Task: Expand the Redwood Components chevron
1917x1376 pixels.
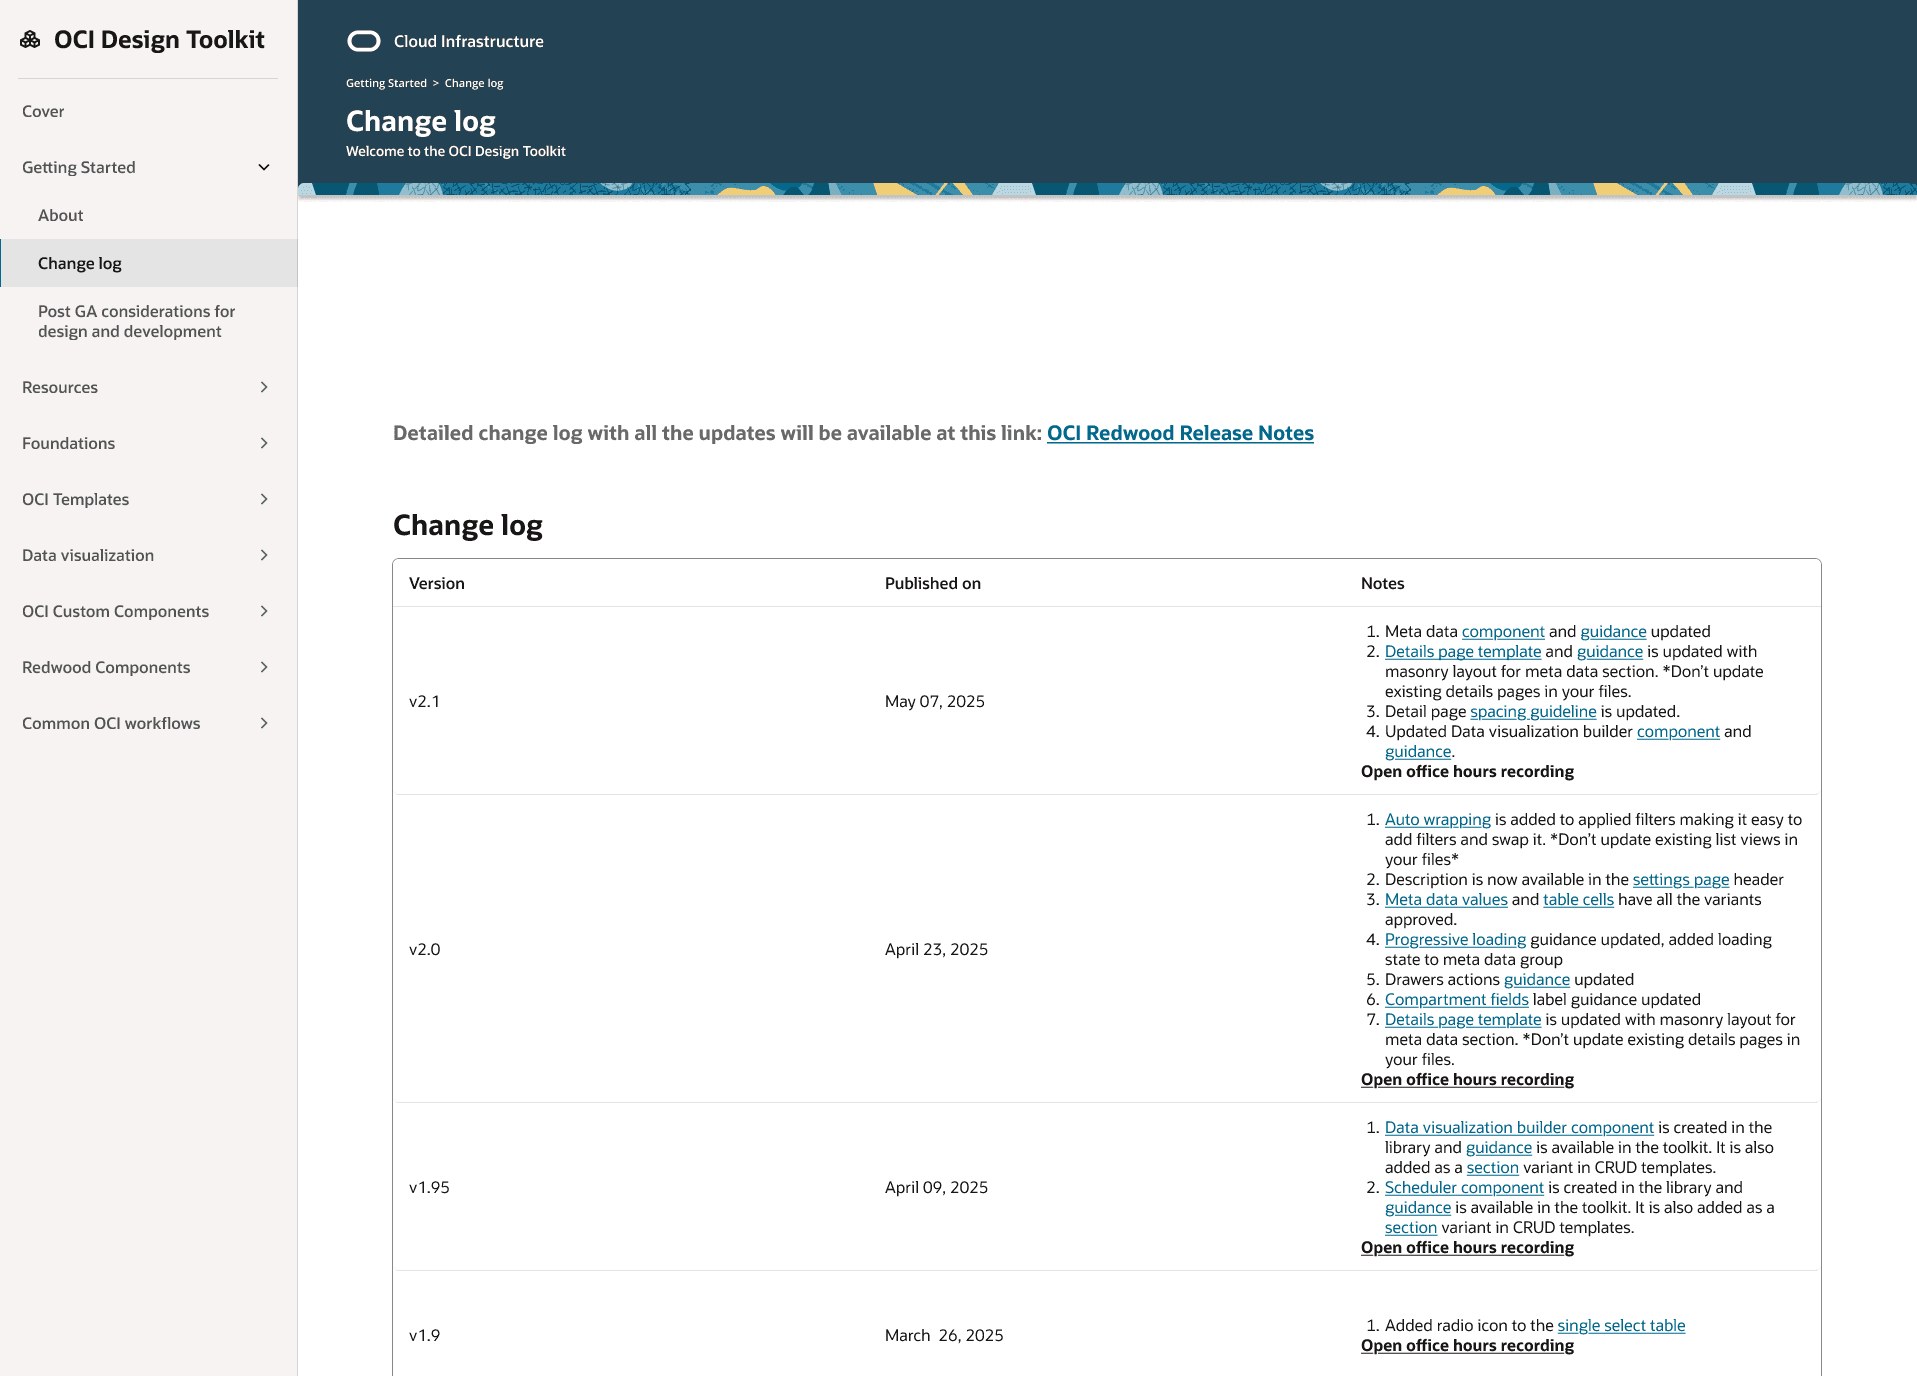Action: click(264, 667)
